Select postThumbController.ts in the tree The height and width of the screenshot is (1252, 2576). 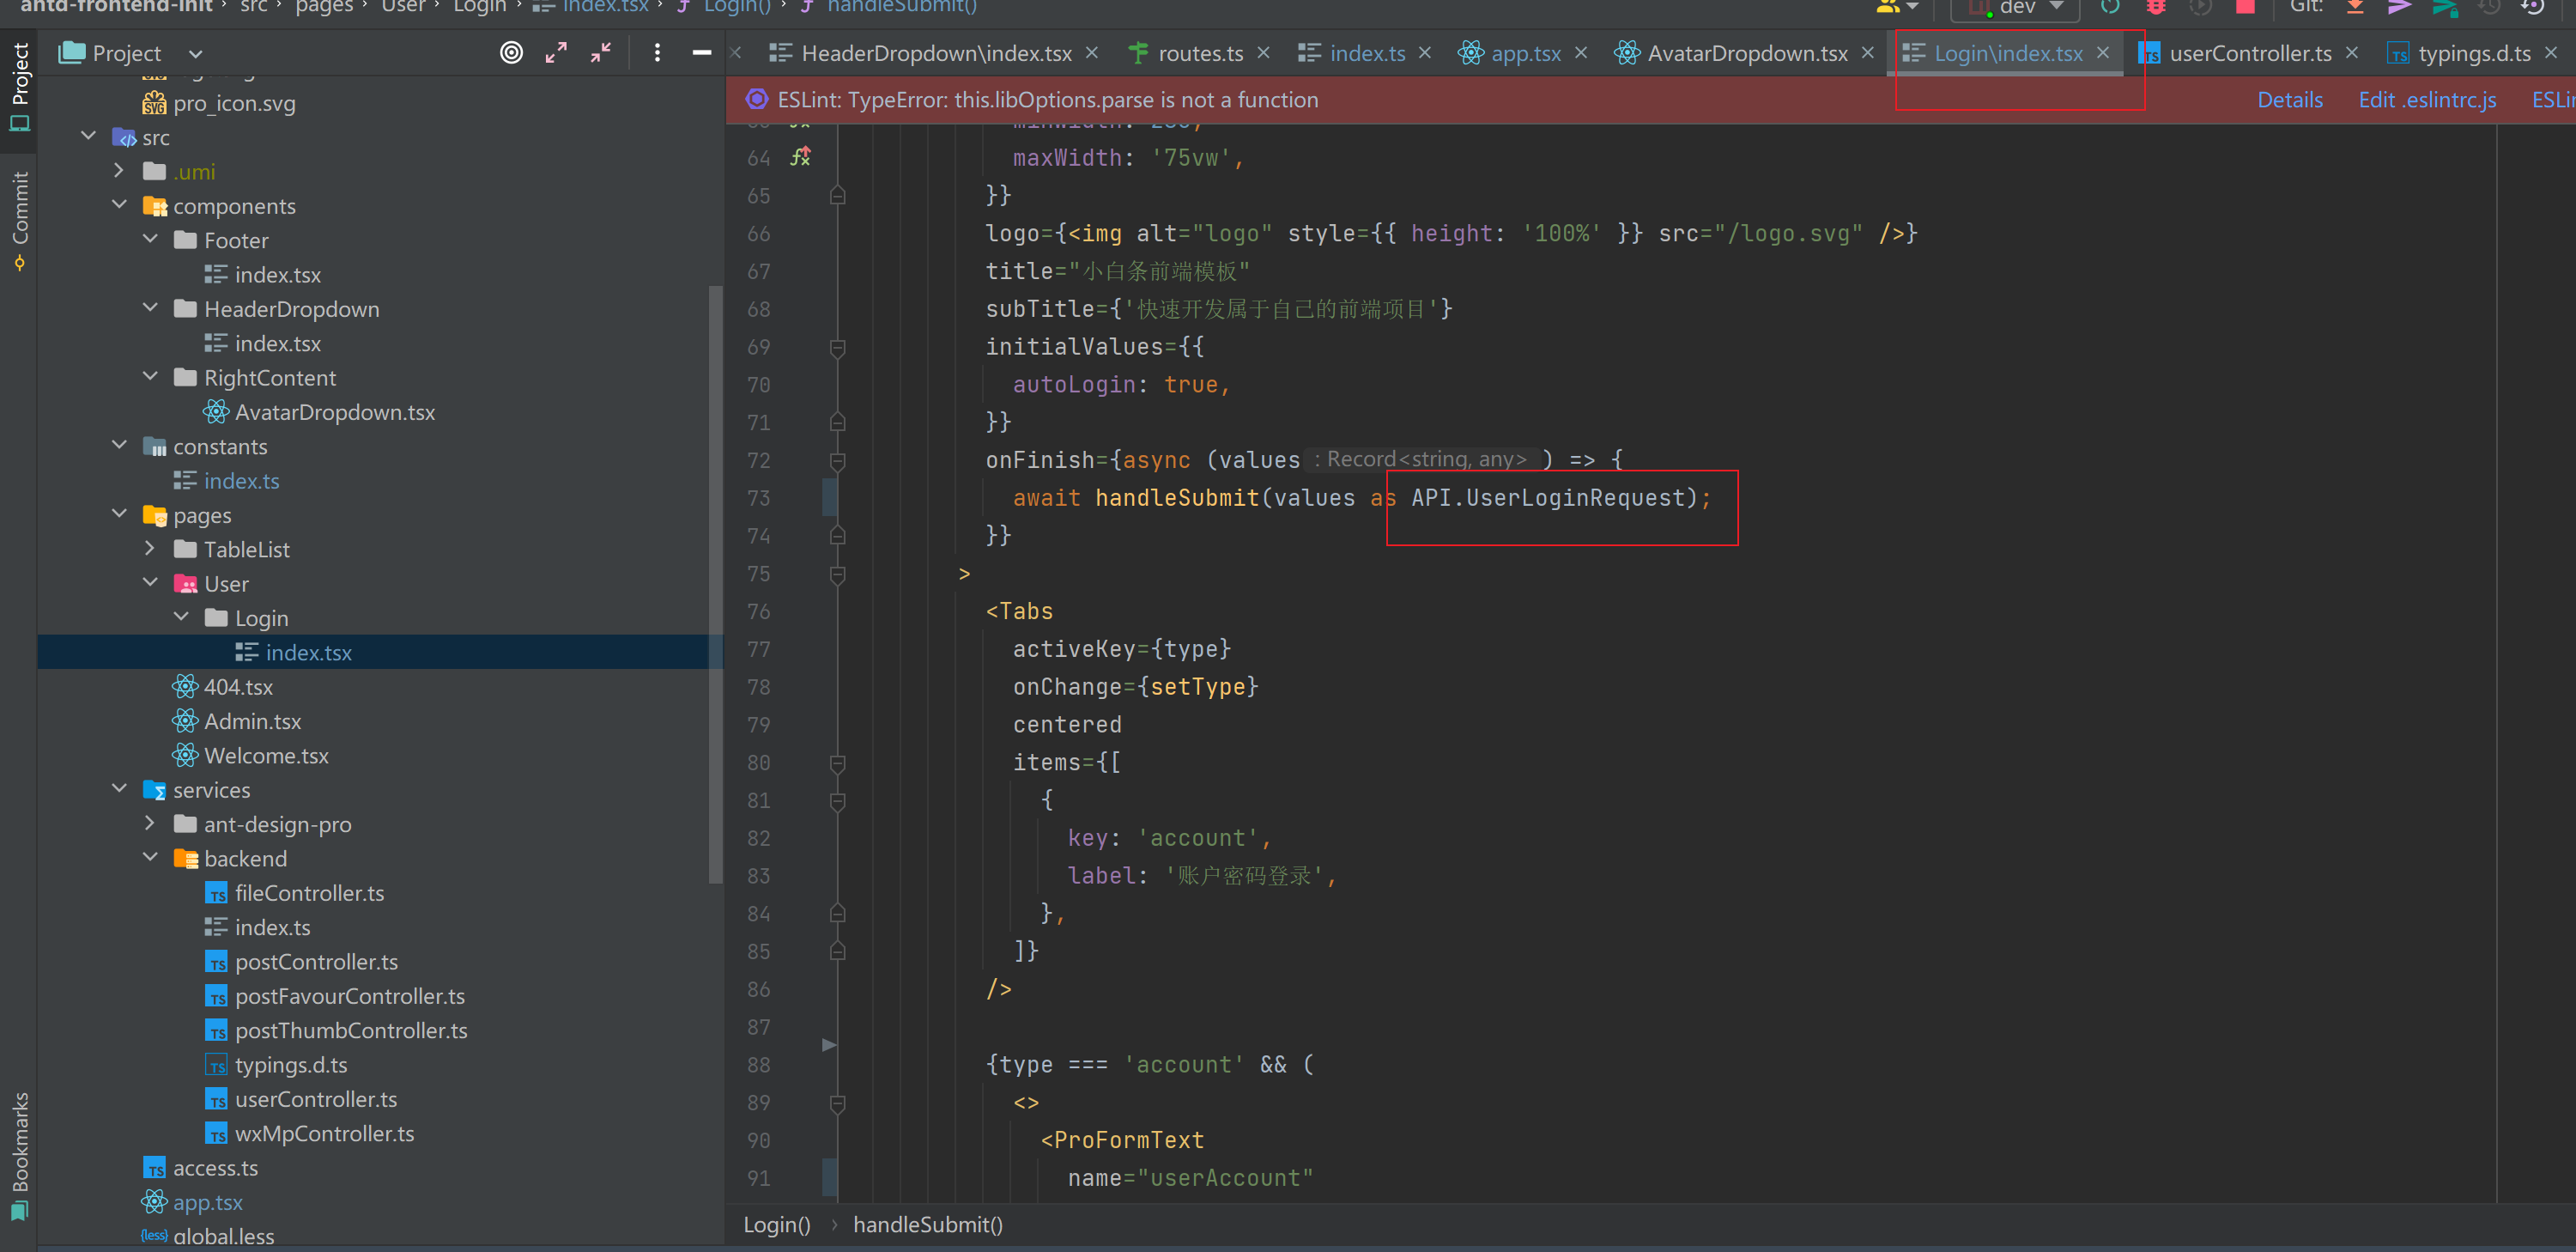point(351,1030)
